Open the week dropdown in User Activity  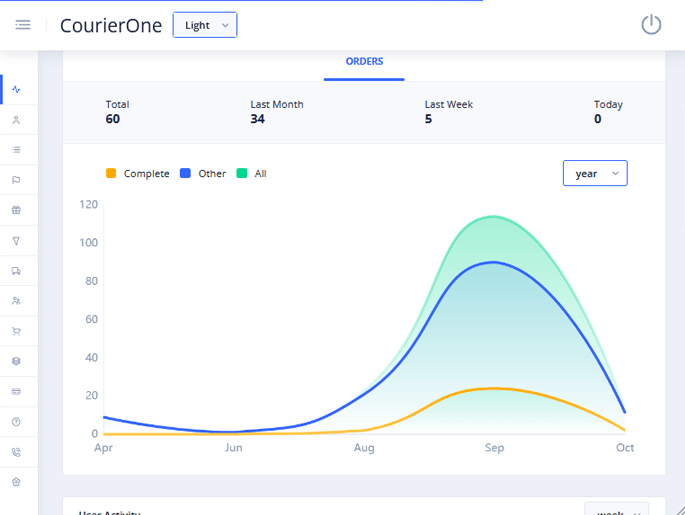(x=616, y=510)
